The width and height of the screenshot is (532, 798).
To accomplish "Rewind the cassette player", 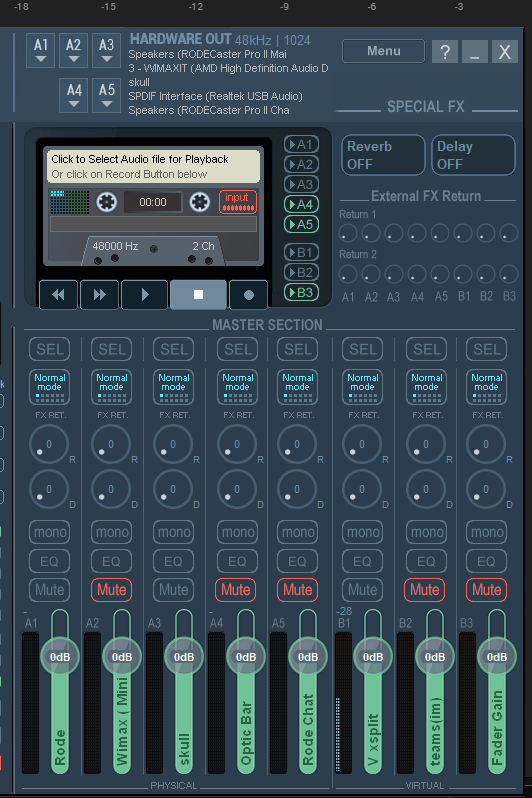I will click(x=59, y=295).
